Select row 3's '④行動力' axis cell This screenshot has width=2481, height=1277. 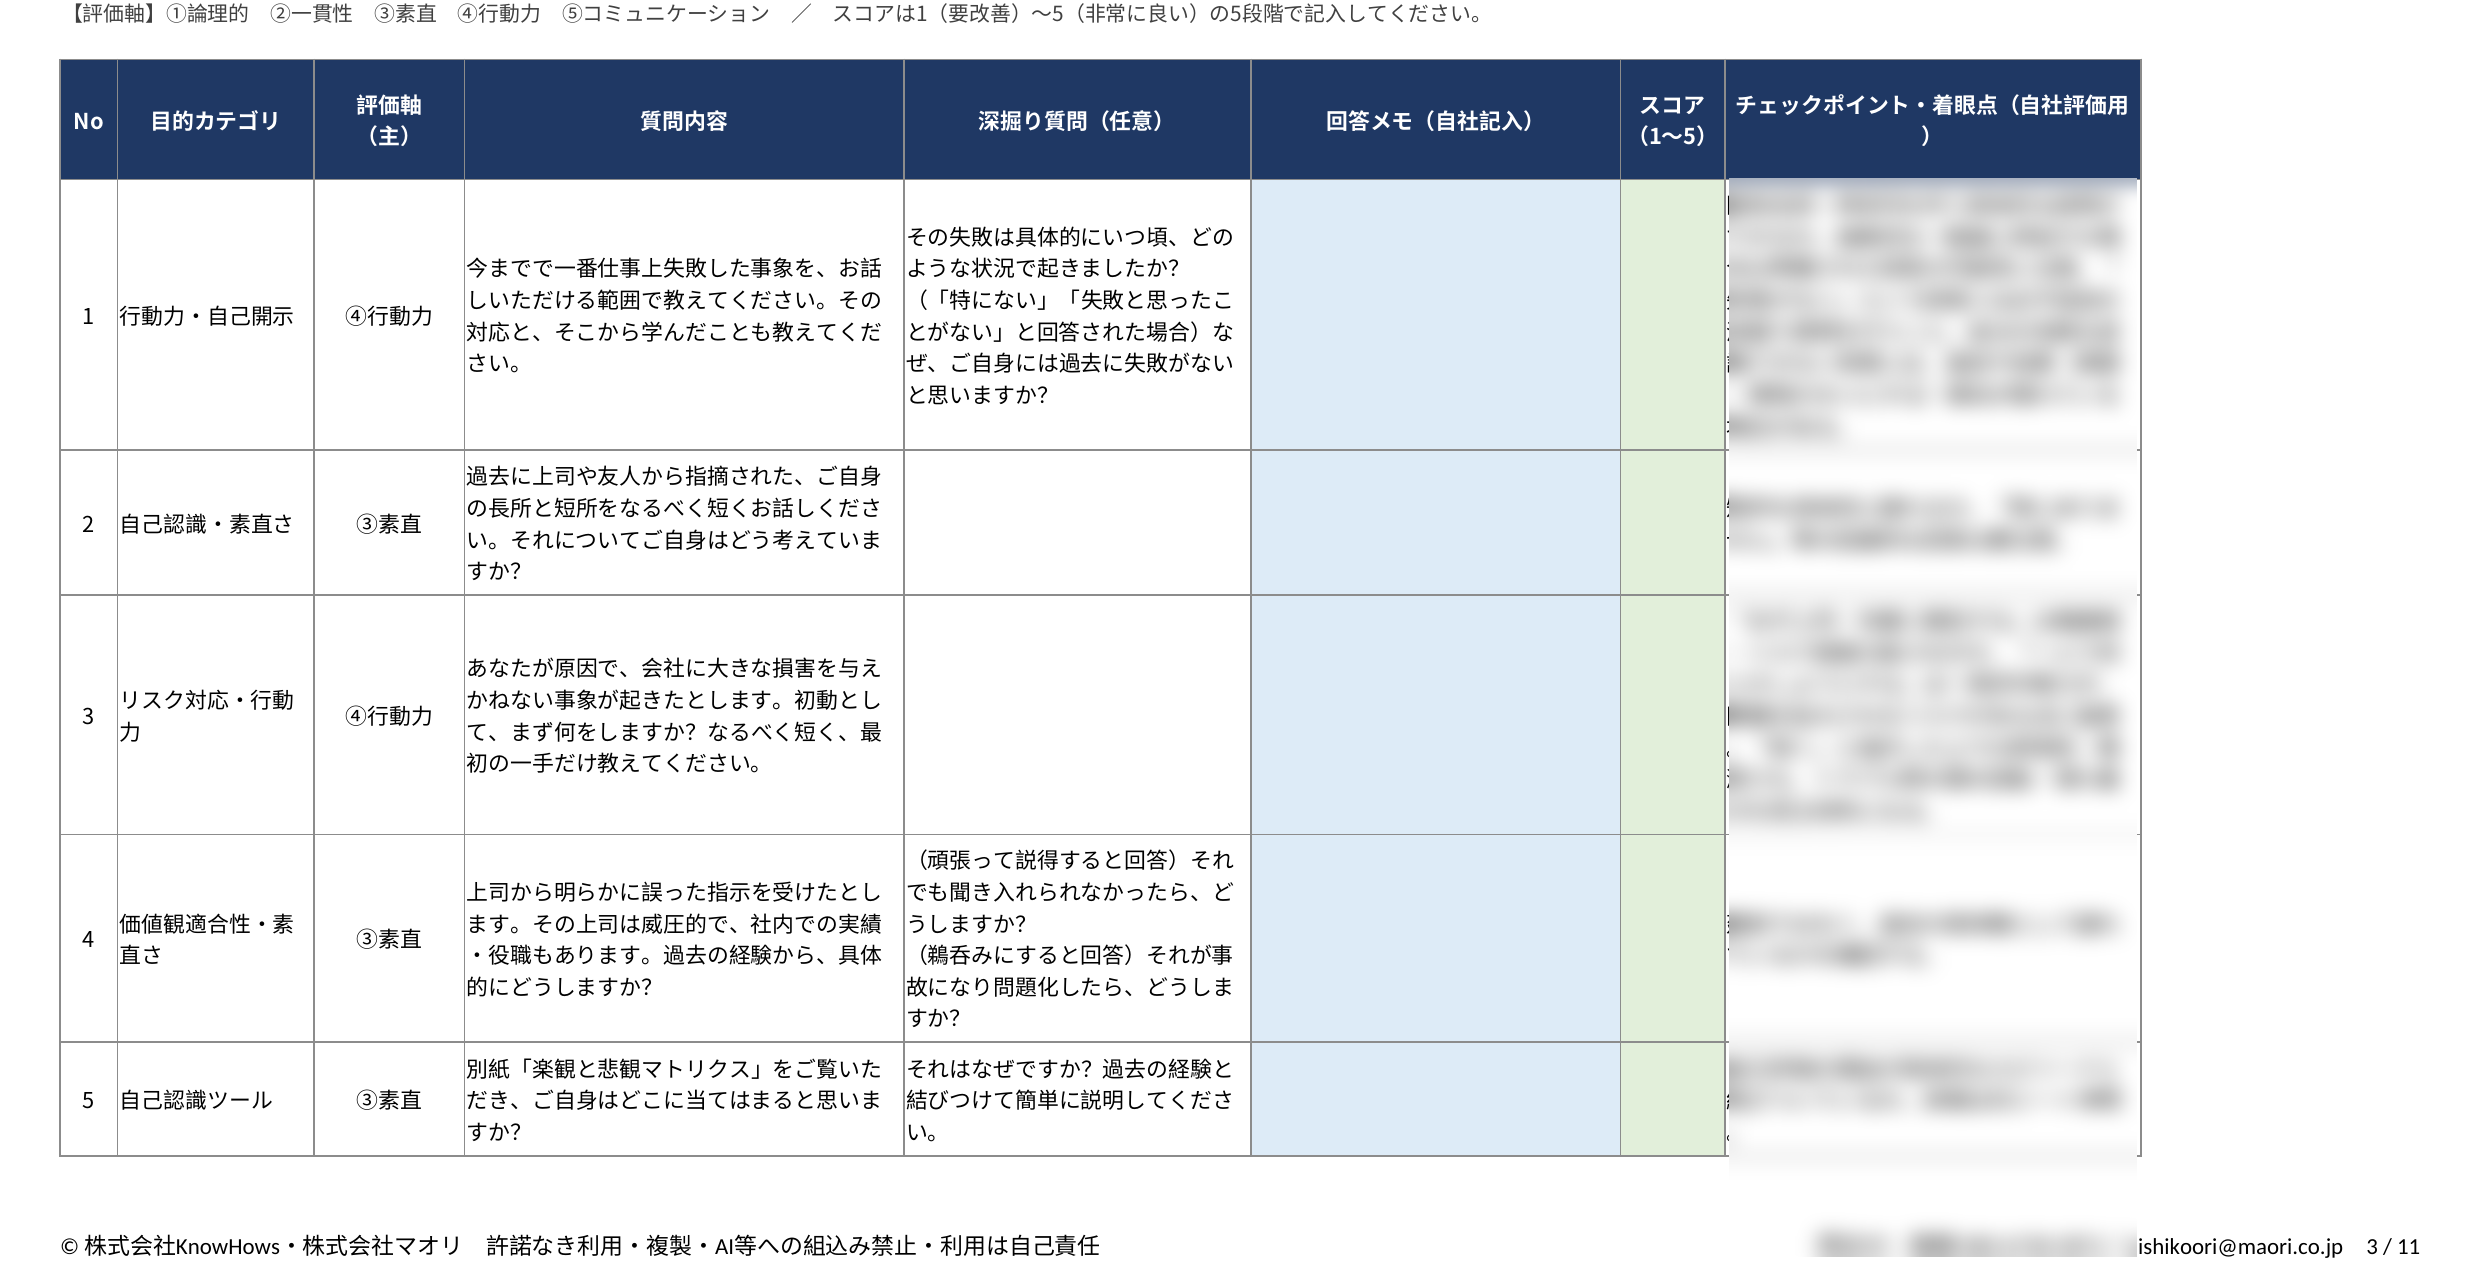[389, 715]
